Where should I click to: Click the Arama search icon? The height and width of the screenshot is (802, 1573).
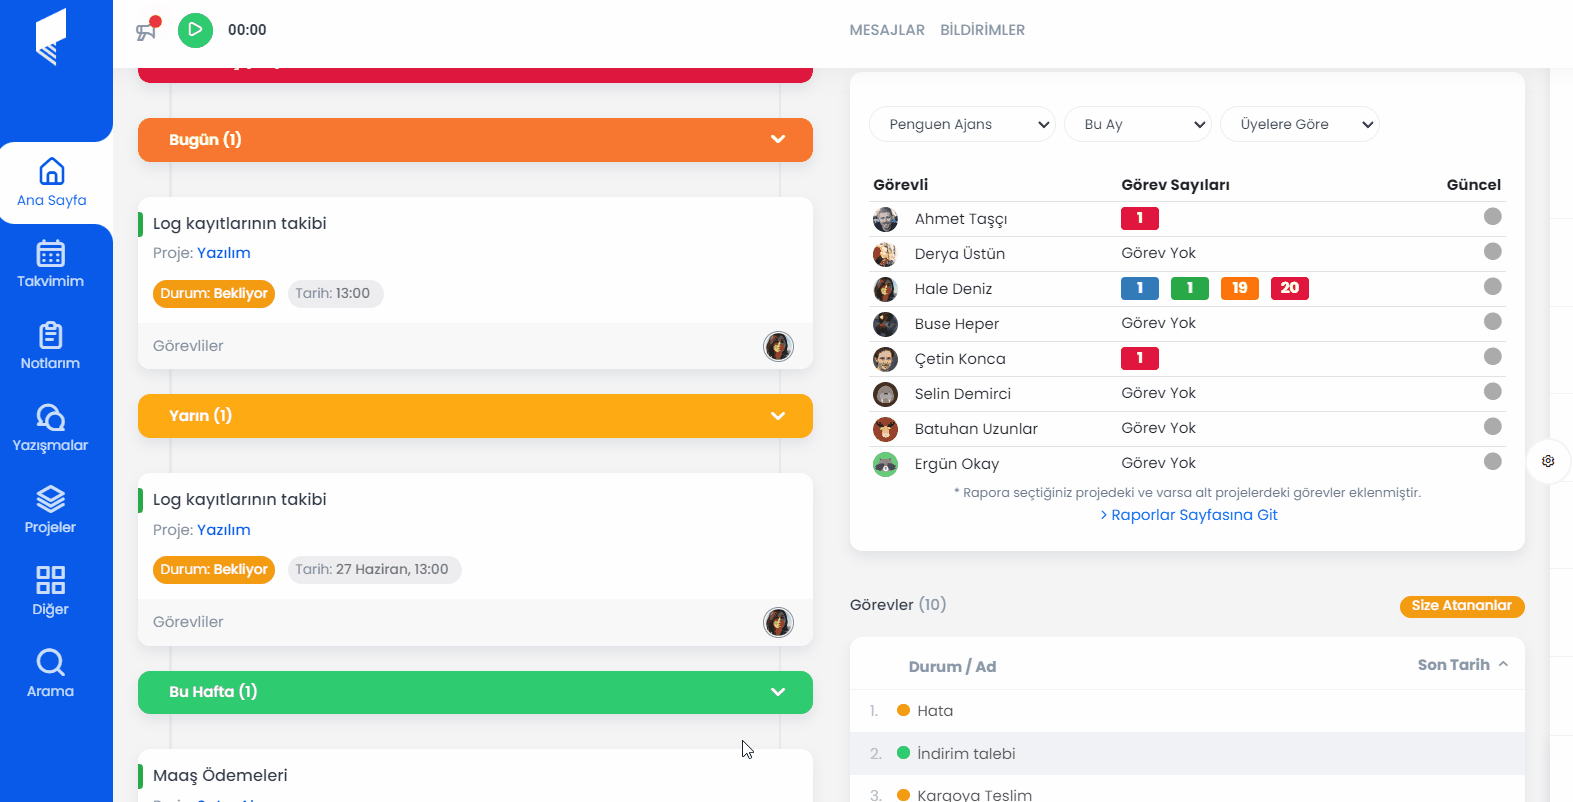50,673
